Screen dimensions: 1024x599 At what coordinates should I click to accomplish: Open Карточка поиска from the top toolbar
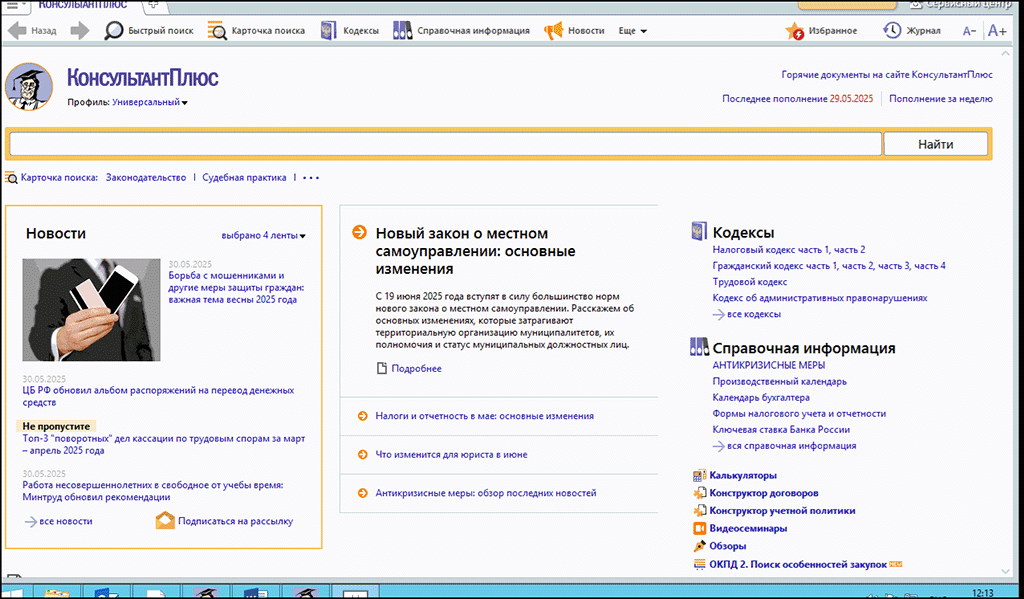256,31
